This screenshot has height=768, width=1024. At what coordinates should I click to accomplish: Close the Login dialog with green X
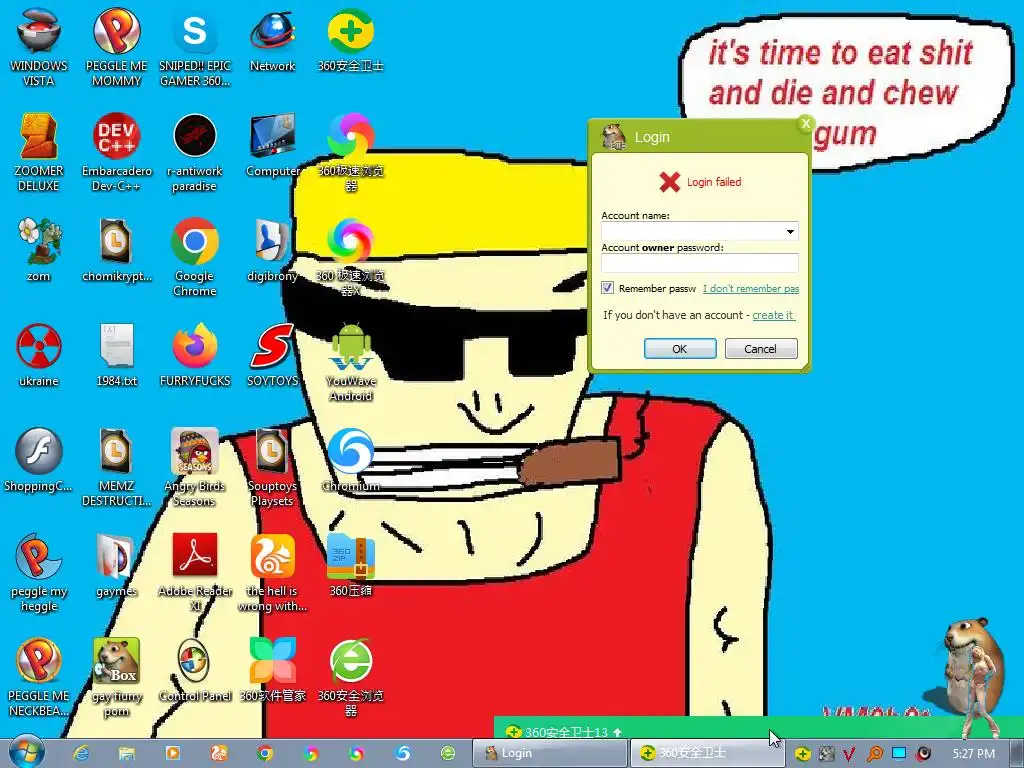[x=806, y=123]
